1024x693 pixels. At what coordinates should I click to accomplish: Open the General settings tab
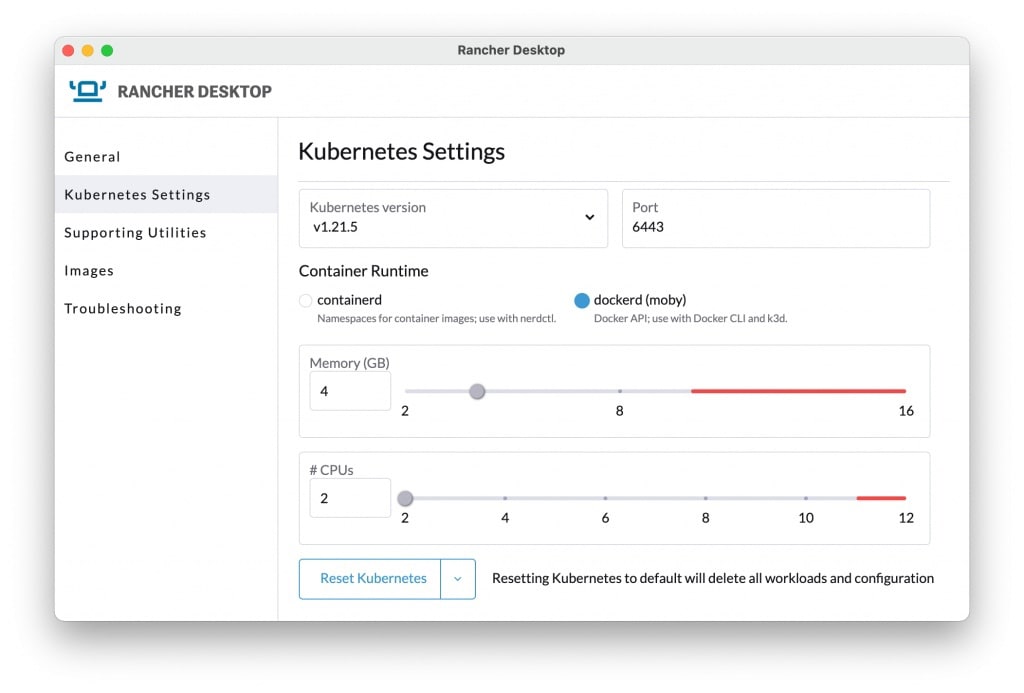point(92,157)
